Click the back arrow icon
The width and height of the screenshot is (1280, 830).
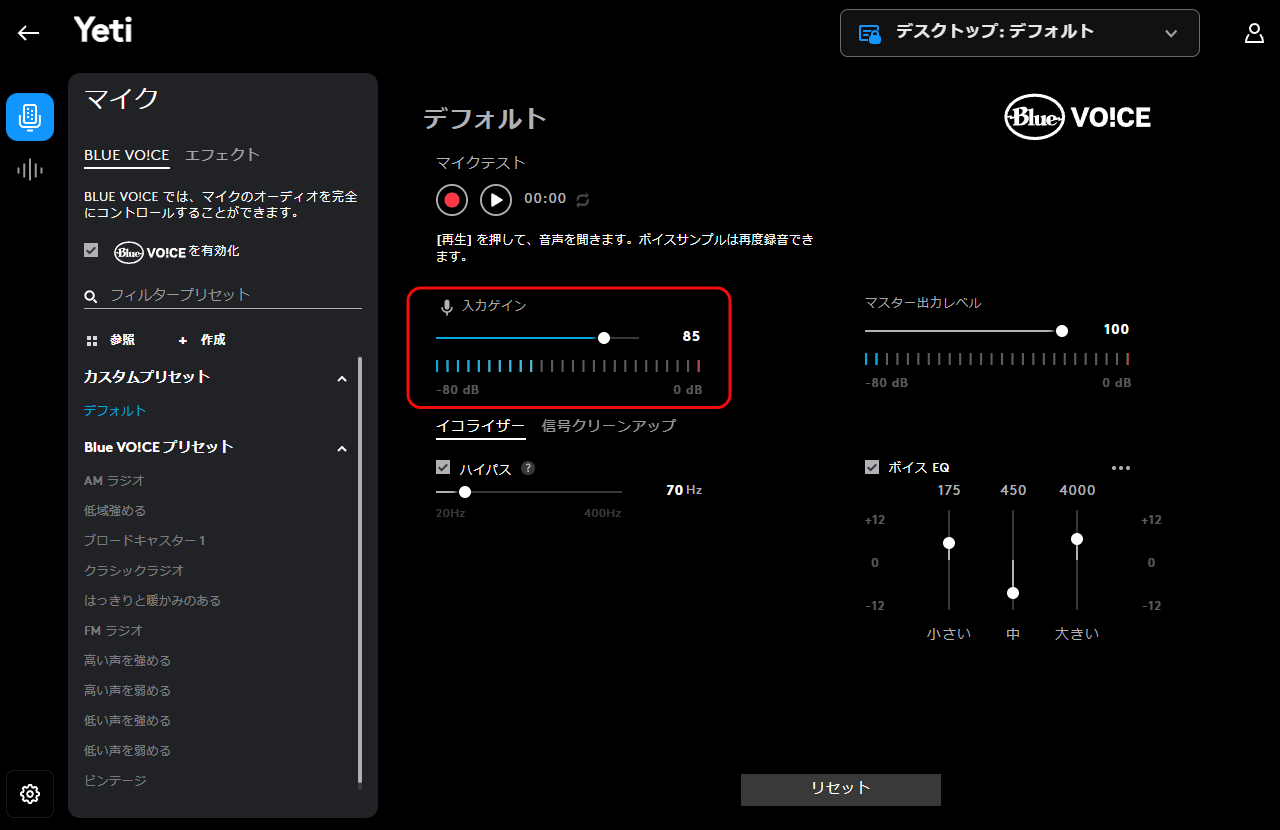[28, 33]
